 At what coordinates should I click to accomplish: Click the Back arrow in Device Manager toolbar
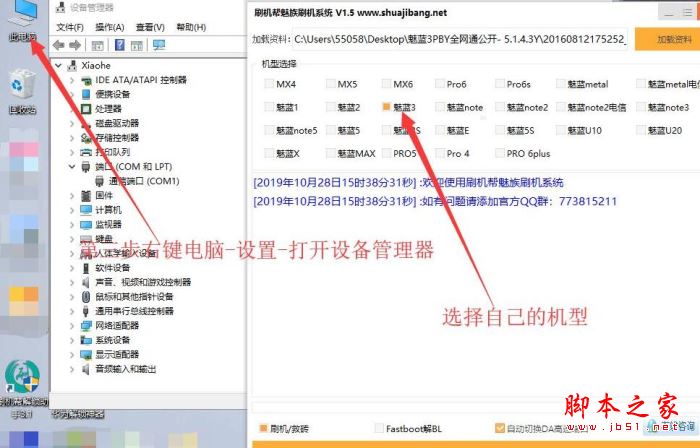tap(58, 45)
